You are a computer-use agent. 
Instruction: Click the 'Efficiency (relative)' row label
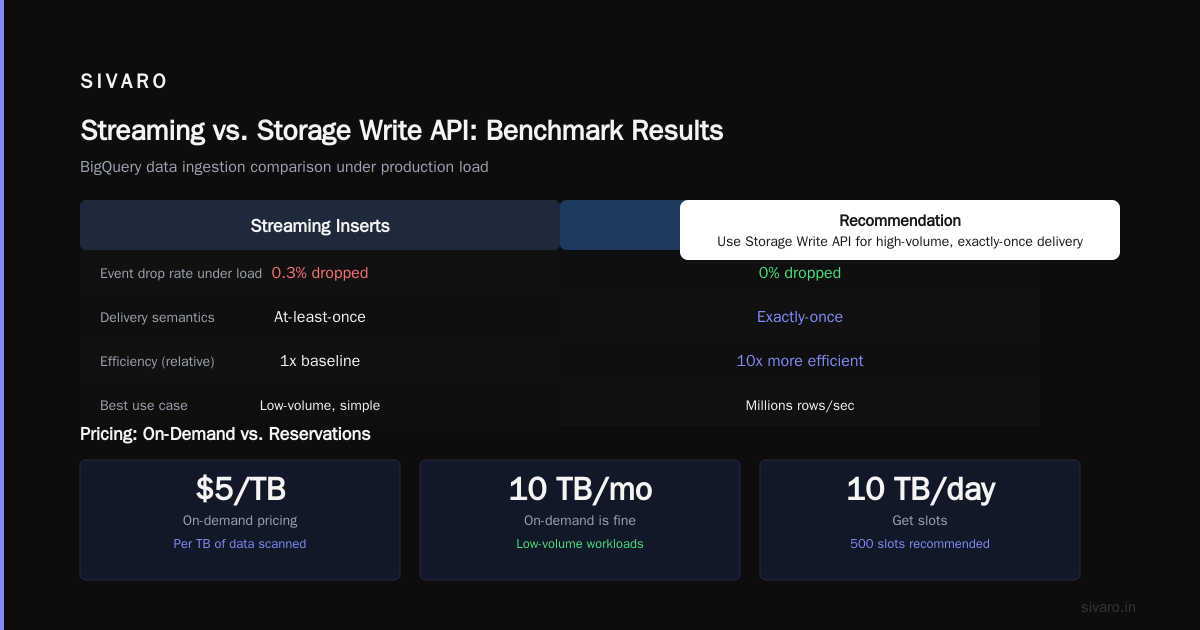pos(157,361)
